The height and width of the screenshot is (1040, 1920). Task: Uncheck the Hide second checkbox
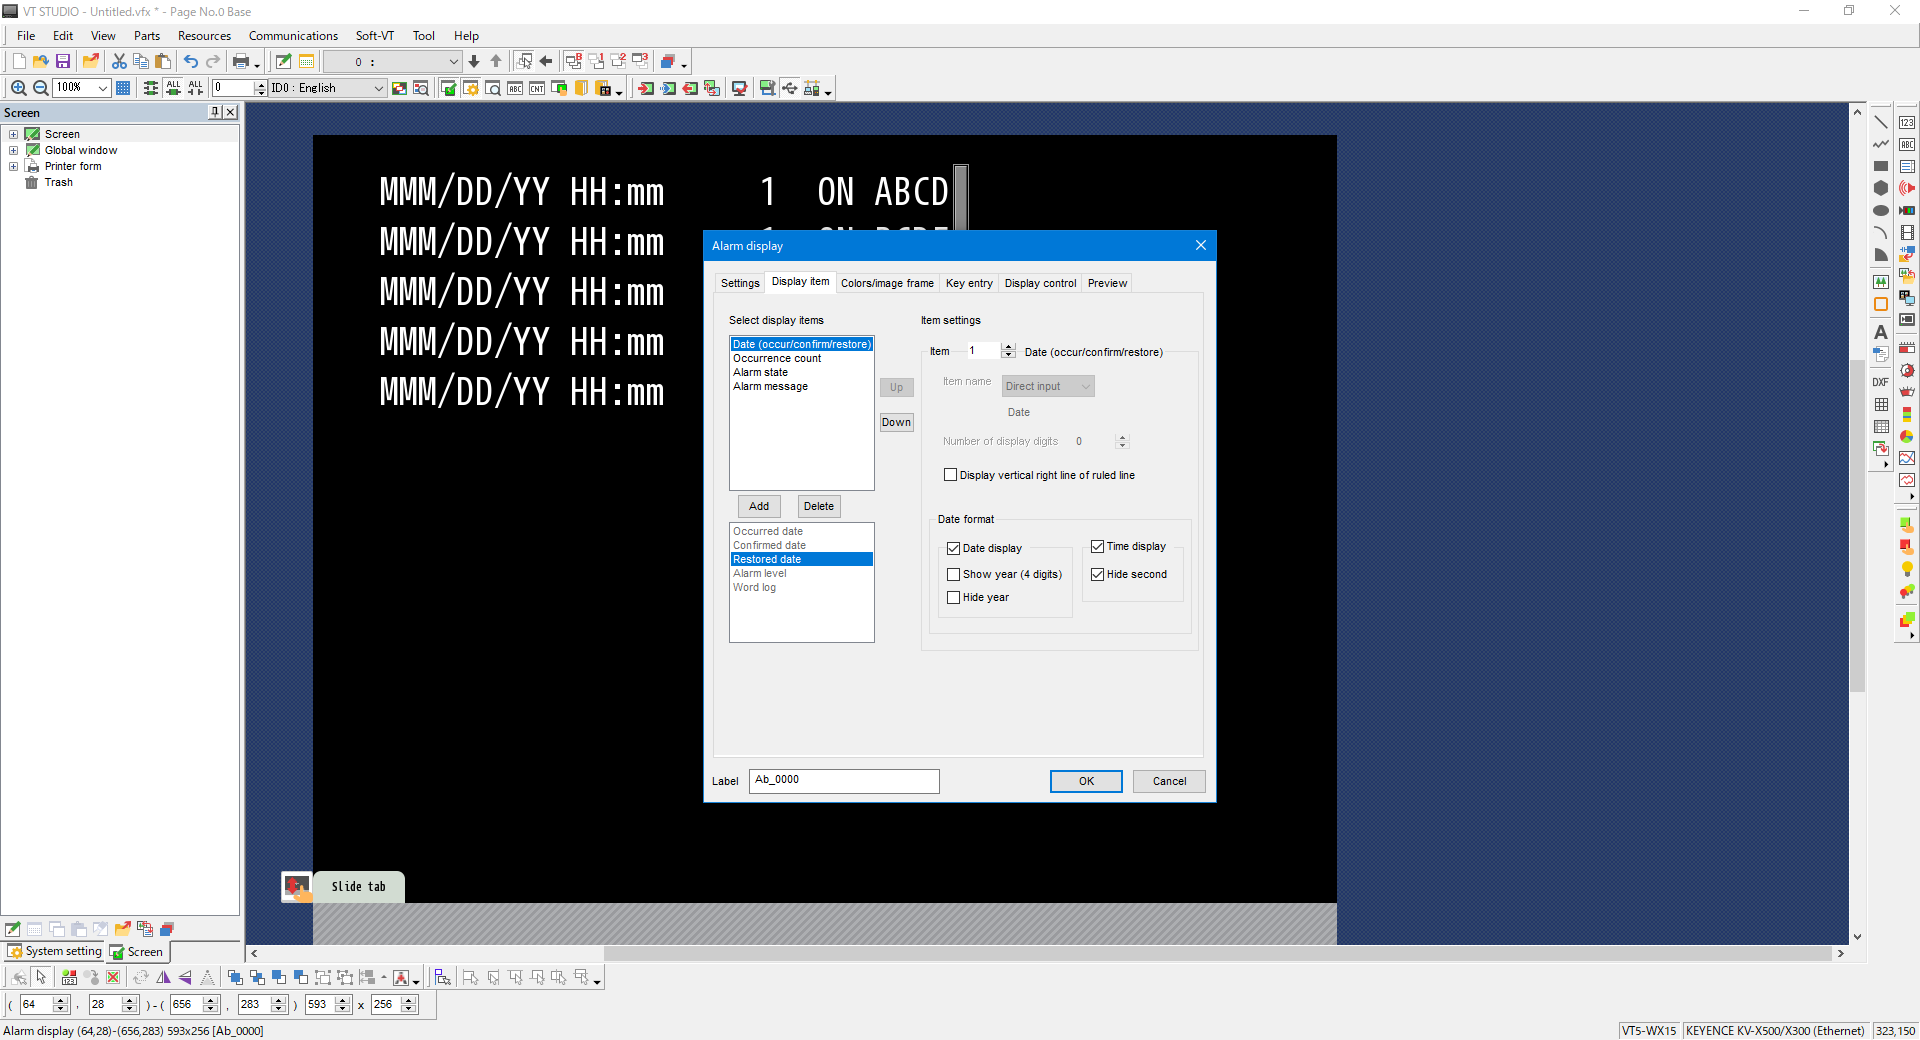(x=1097, y=575)
